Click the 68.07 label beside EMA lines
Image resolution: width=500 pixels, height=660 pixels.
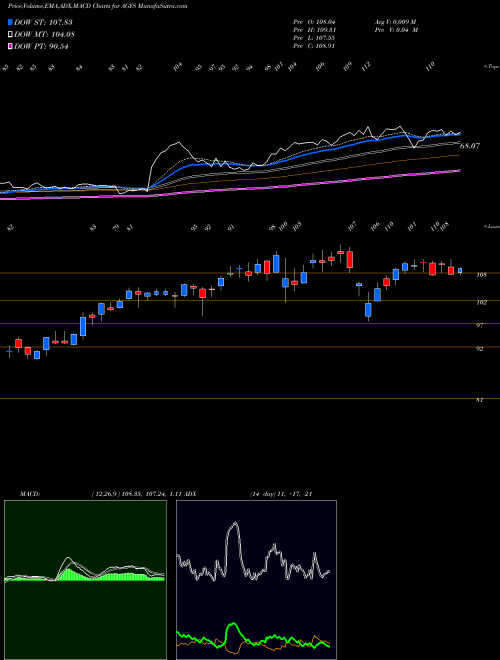click(470, 146)
